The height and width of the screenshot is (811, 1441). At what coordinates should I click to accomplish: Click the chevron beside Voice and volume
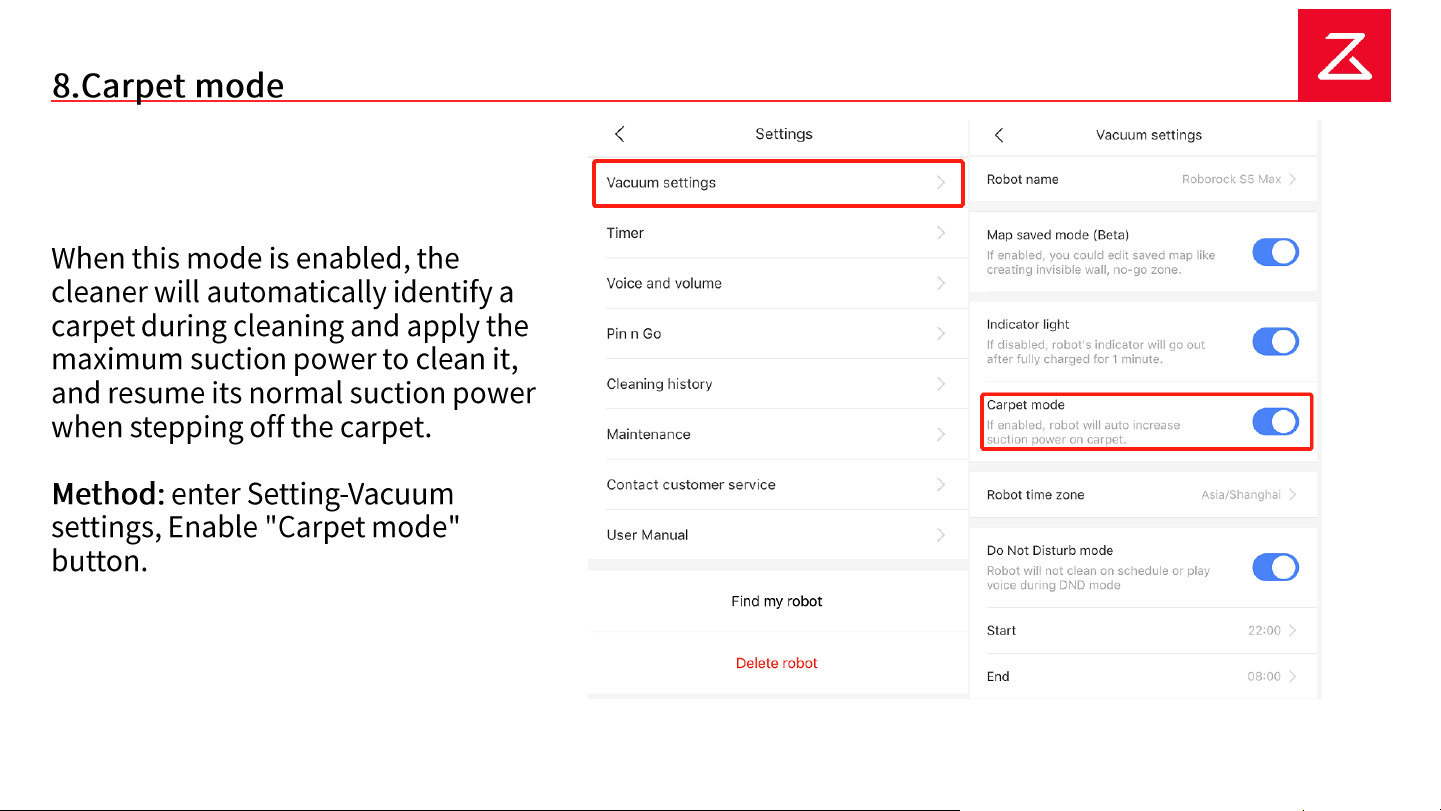pyautogui.click(x=941, y=283)
